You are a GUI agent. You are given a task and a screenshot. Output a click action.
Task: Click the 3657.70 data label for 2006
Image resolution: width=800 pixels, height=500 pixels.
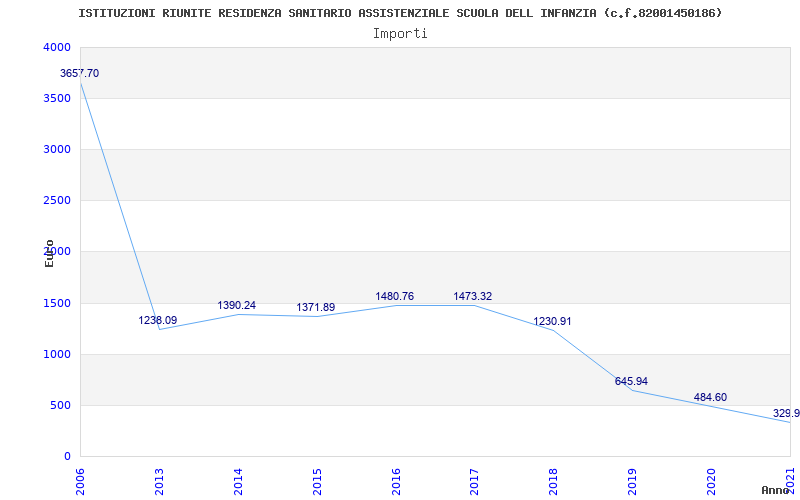pos(80,74)
